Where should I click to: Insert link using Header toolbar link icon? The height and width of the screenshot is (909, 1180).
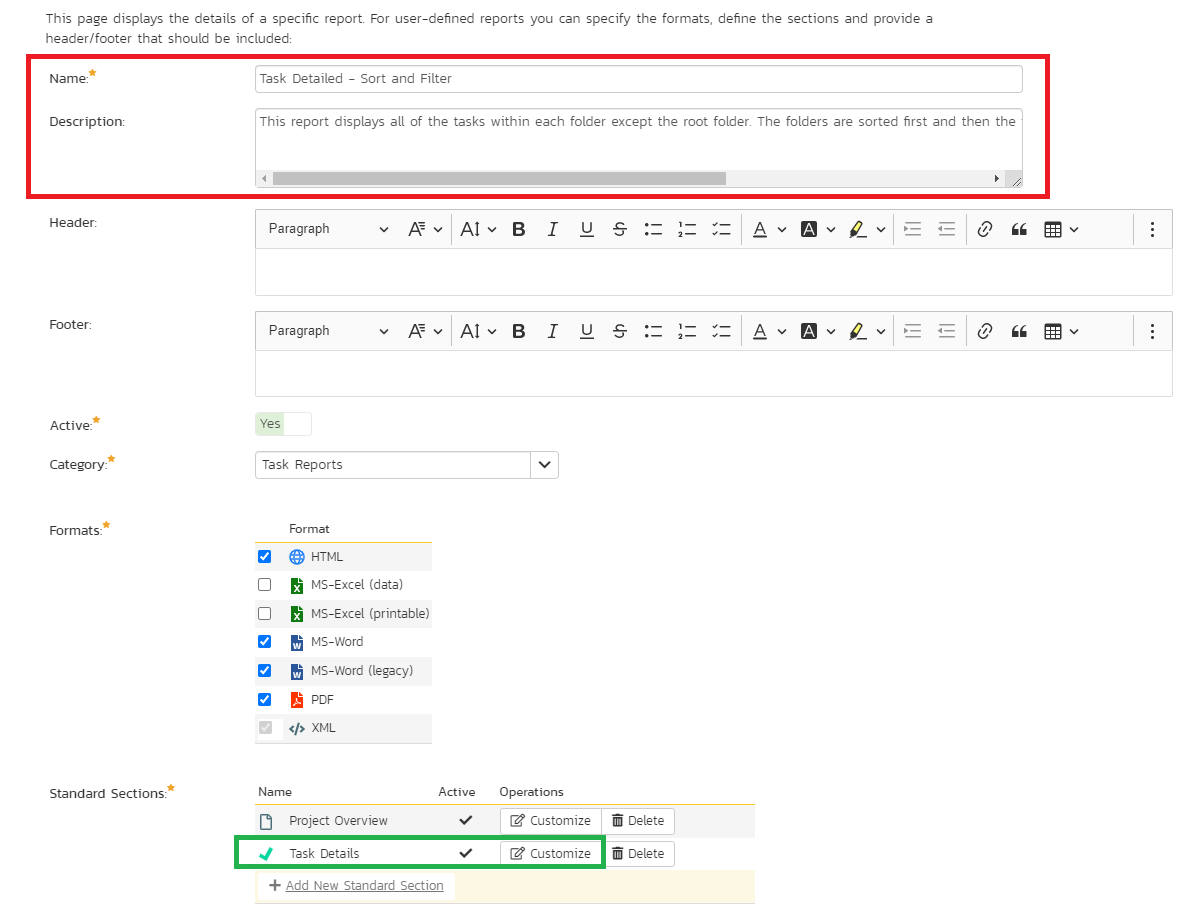point(984,229)
